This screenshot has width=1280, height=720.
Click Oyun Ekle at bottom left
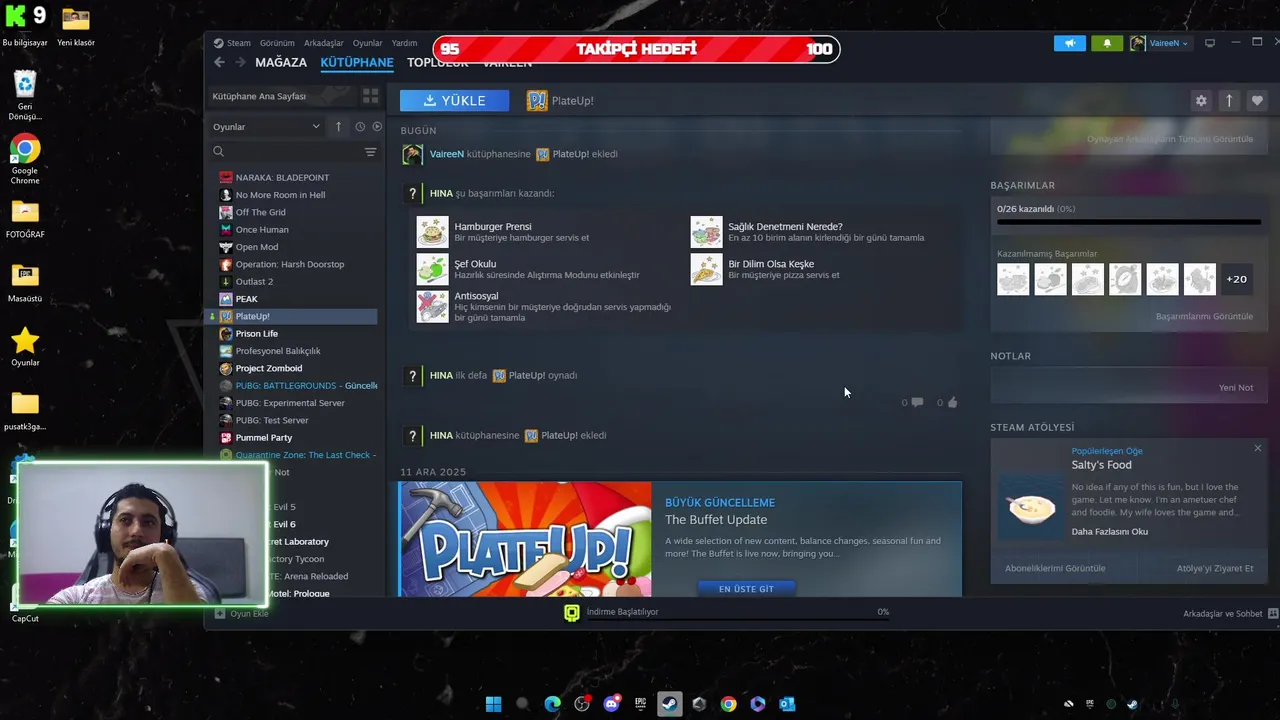tap(242, 614)
